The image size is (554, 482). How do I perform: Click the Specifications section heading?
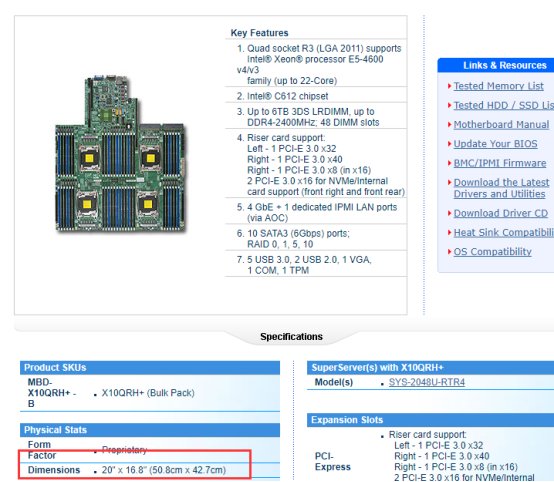[x=291, y=336]
